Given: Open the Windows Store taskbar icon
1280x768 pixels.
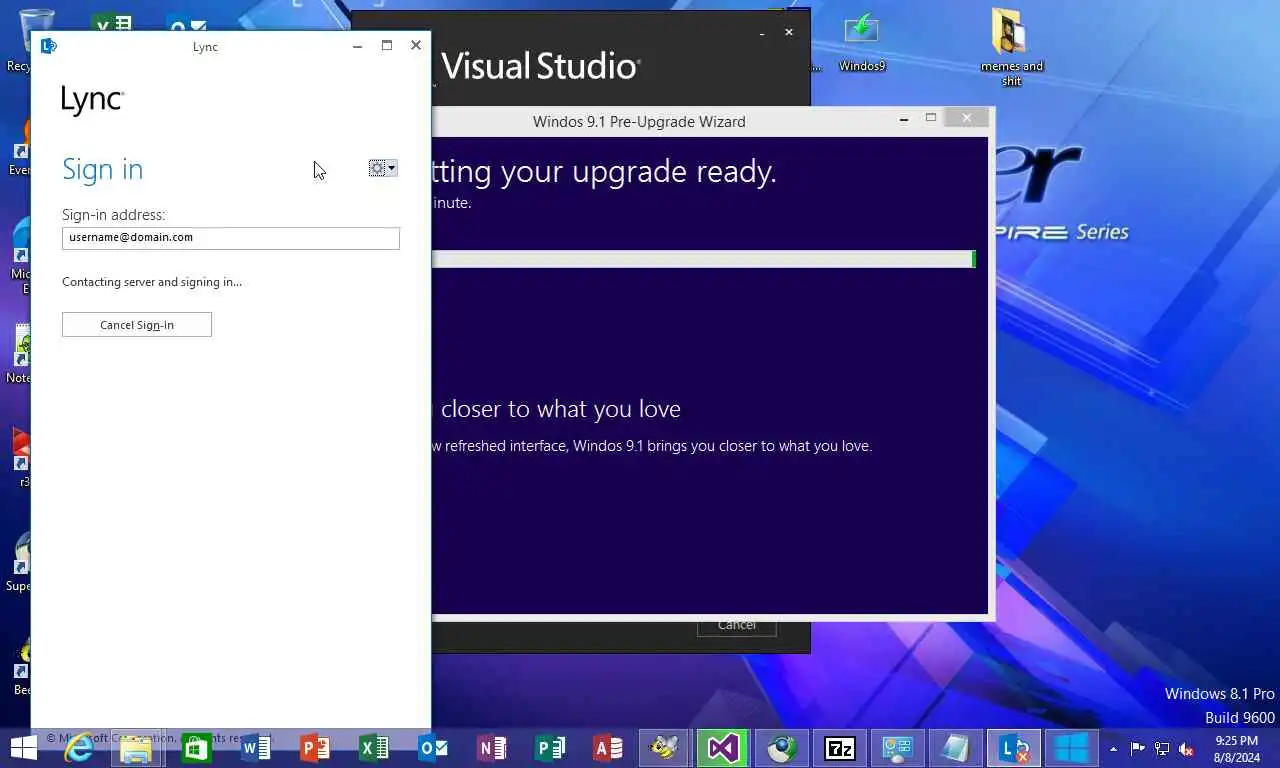Looking at the screenshot, I should (x=196, y=748).
